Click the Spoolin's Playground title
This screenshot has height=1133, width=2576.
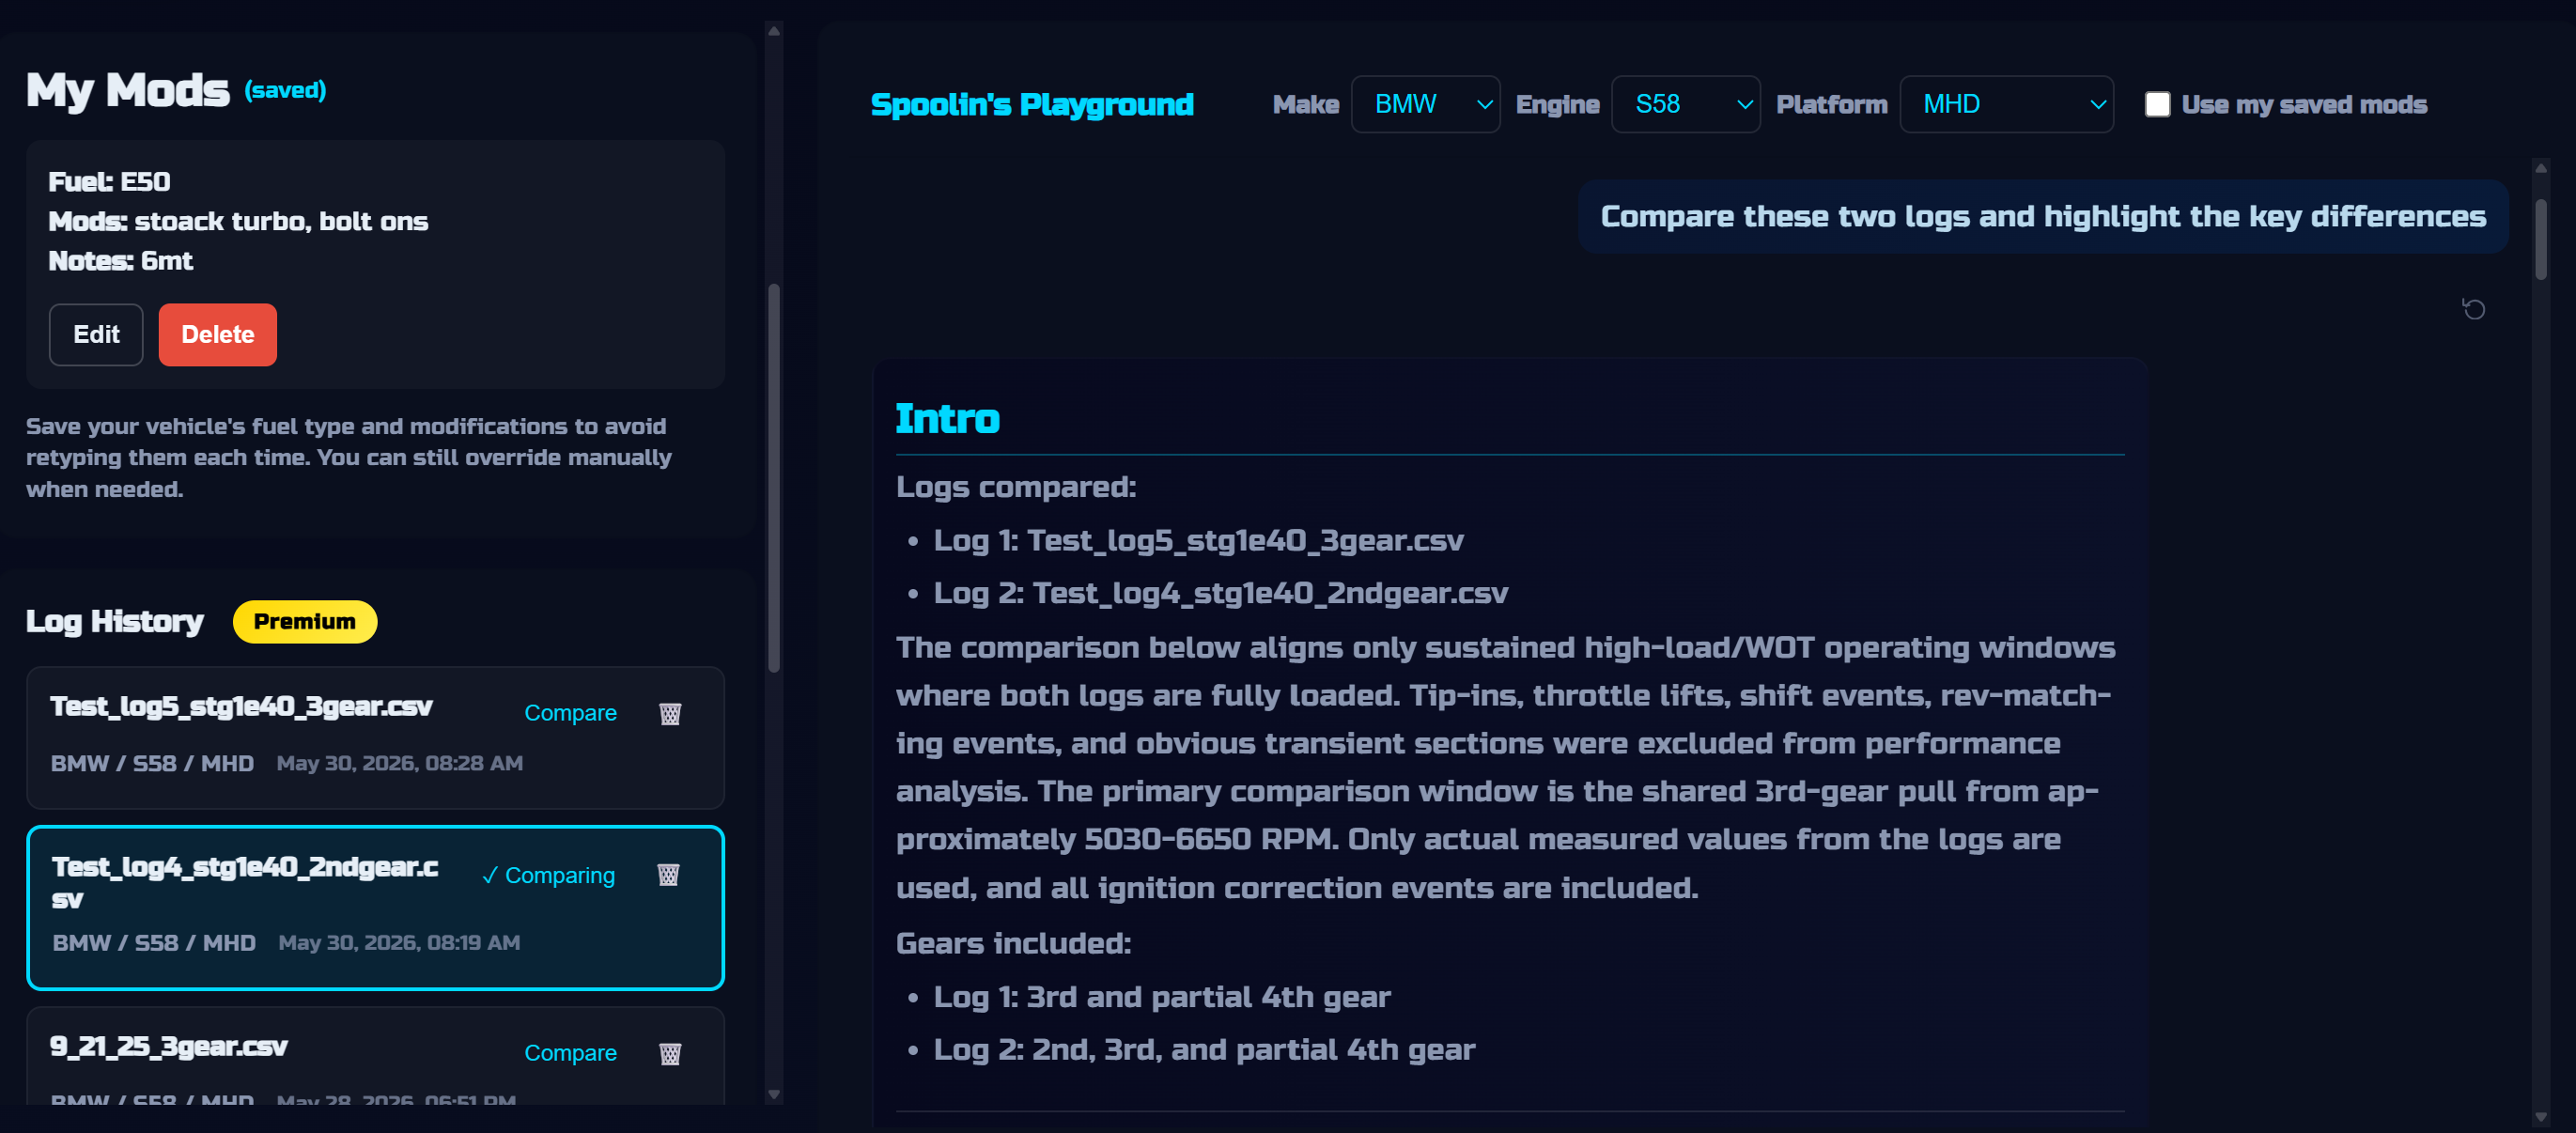tap(1031, 104)
